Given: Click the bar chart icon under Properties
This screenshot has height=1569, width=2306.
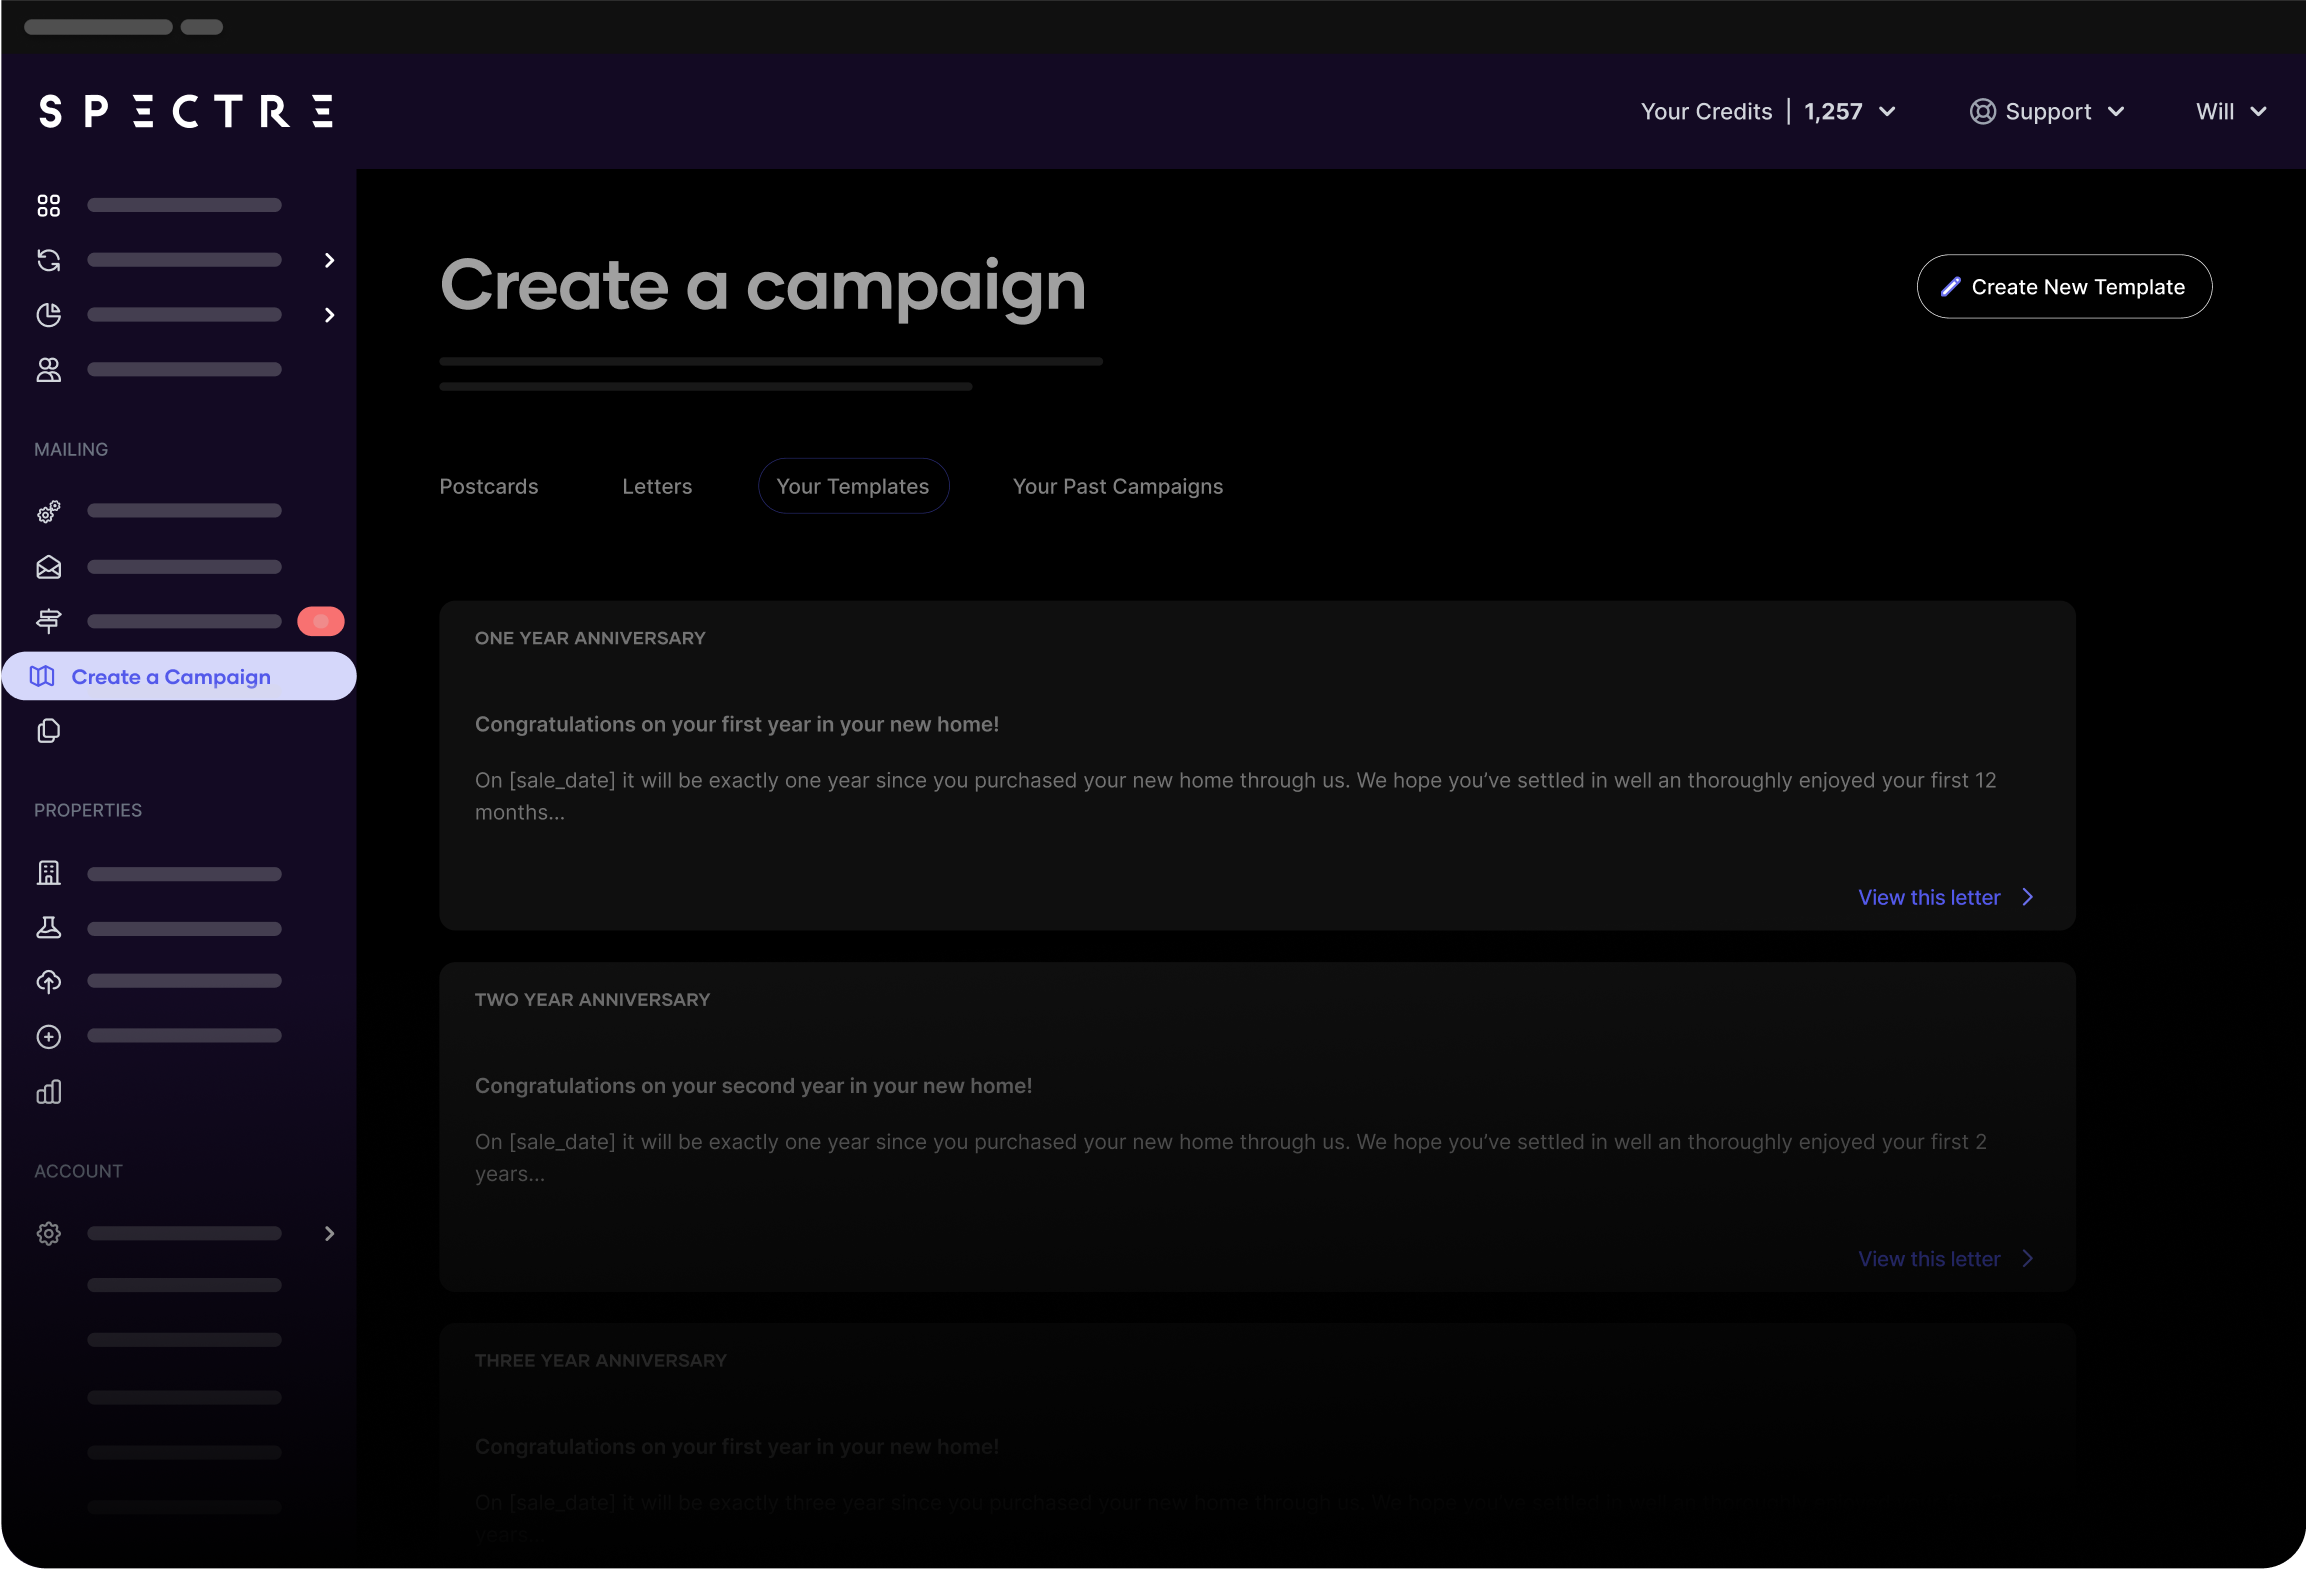Looking at the screenshot, I should 48,1092.
